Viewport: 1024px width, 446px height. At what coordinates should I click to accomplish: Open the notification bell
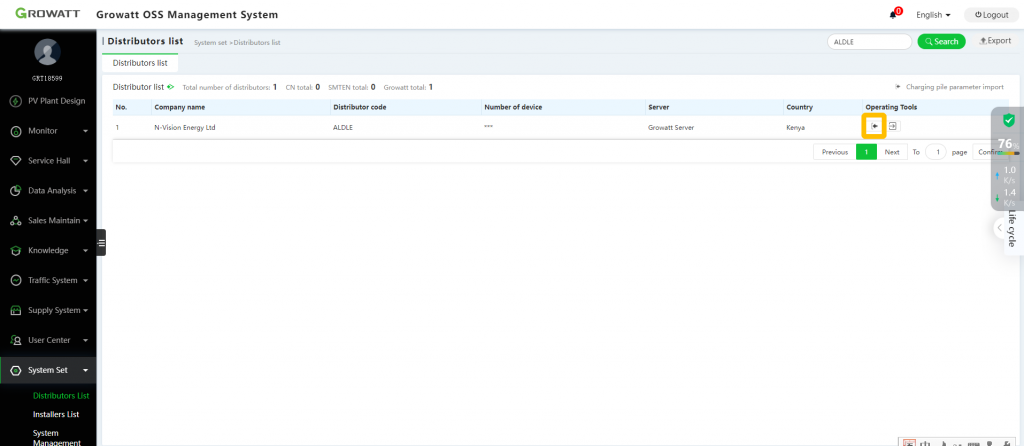[x=893, y=15]
